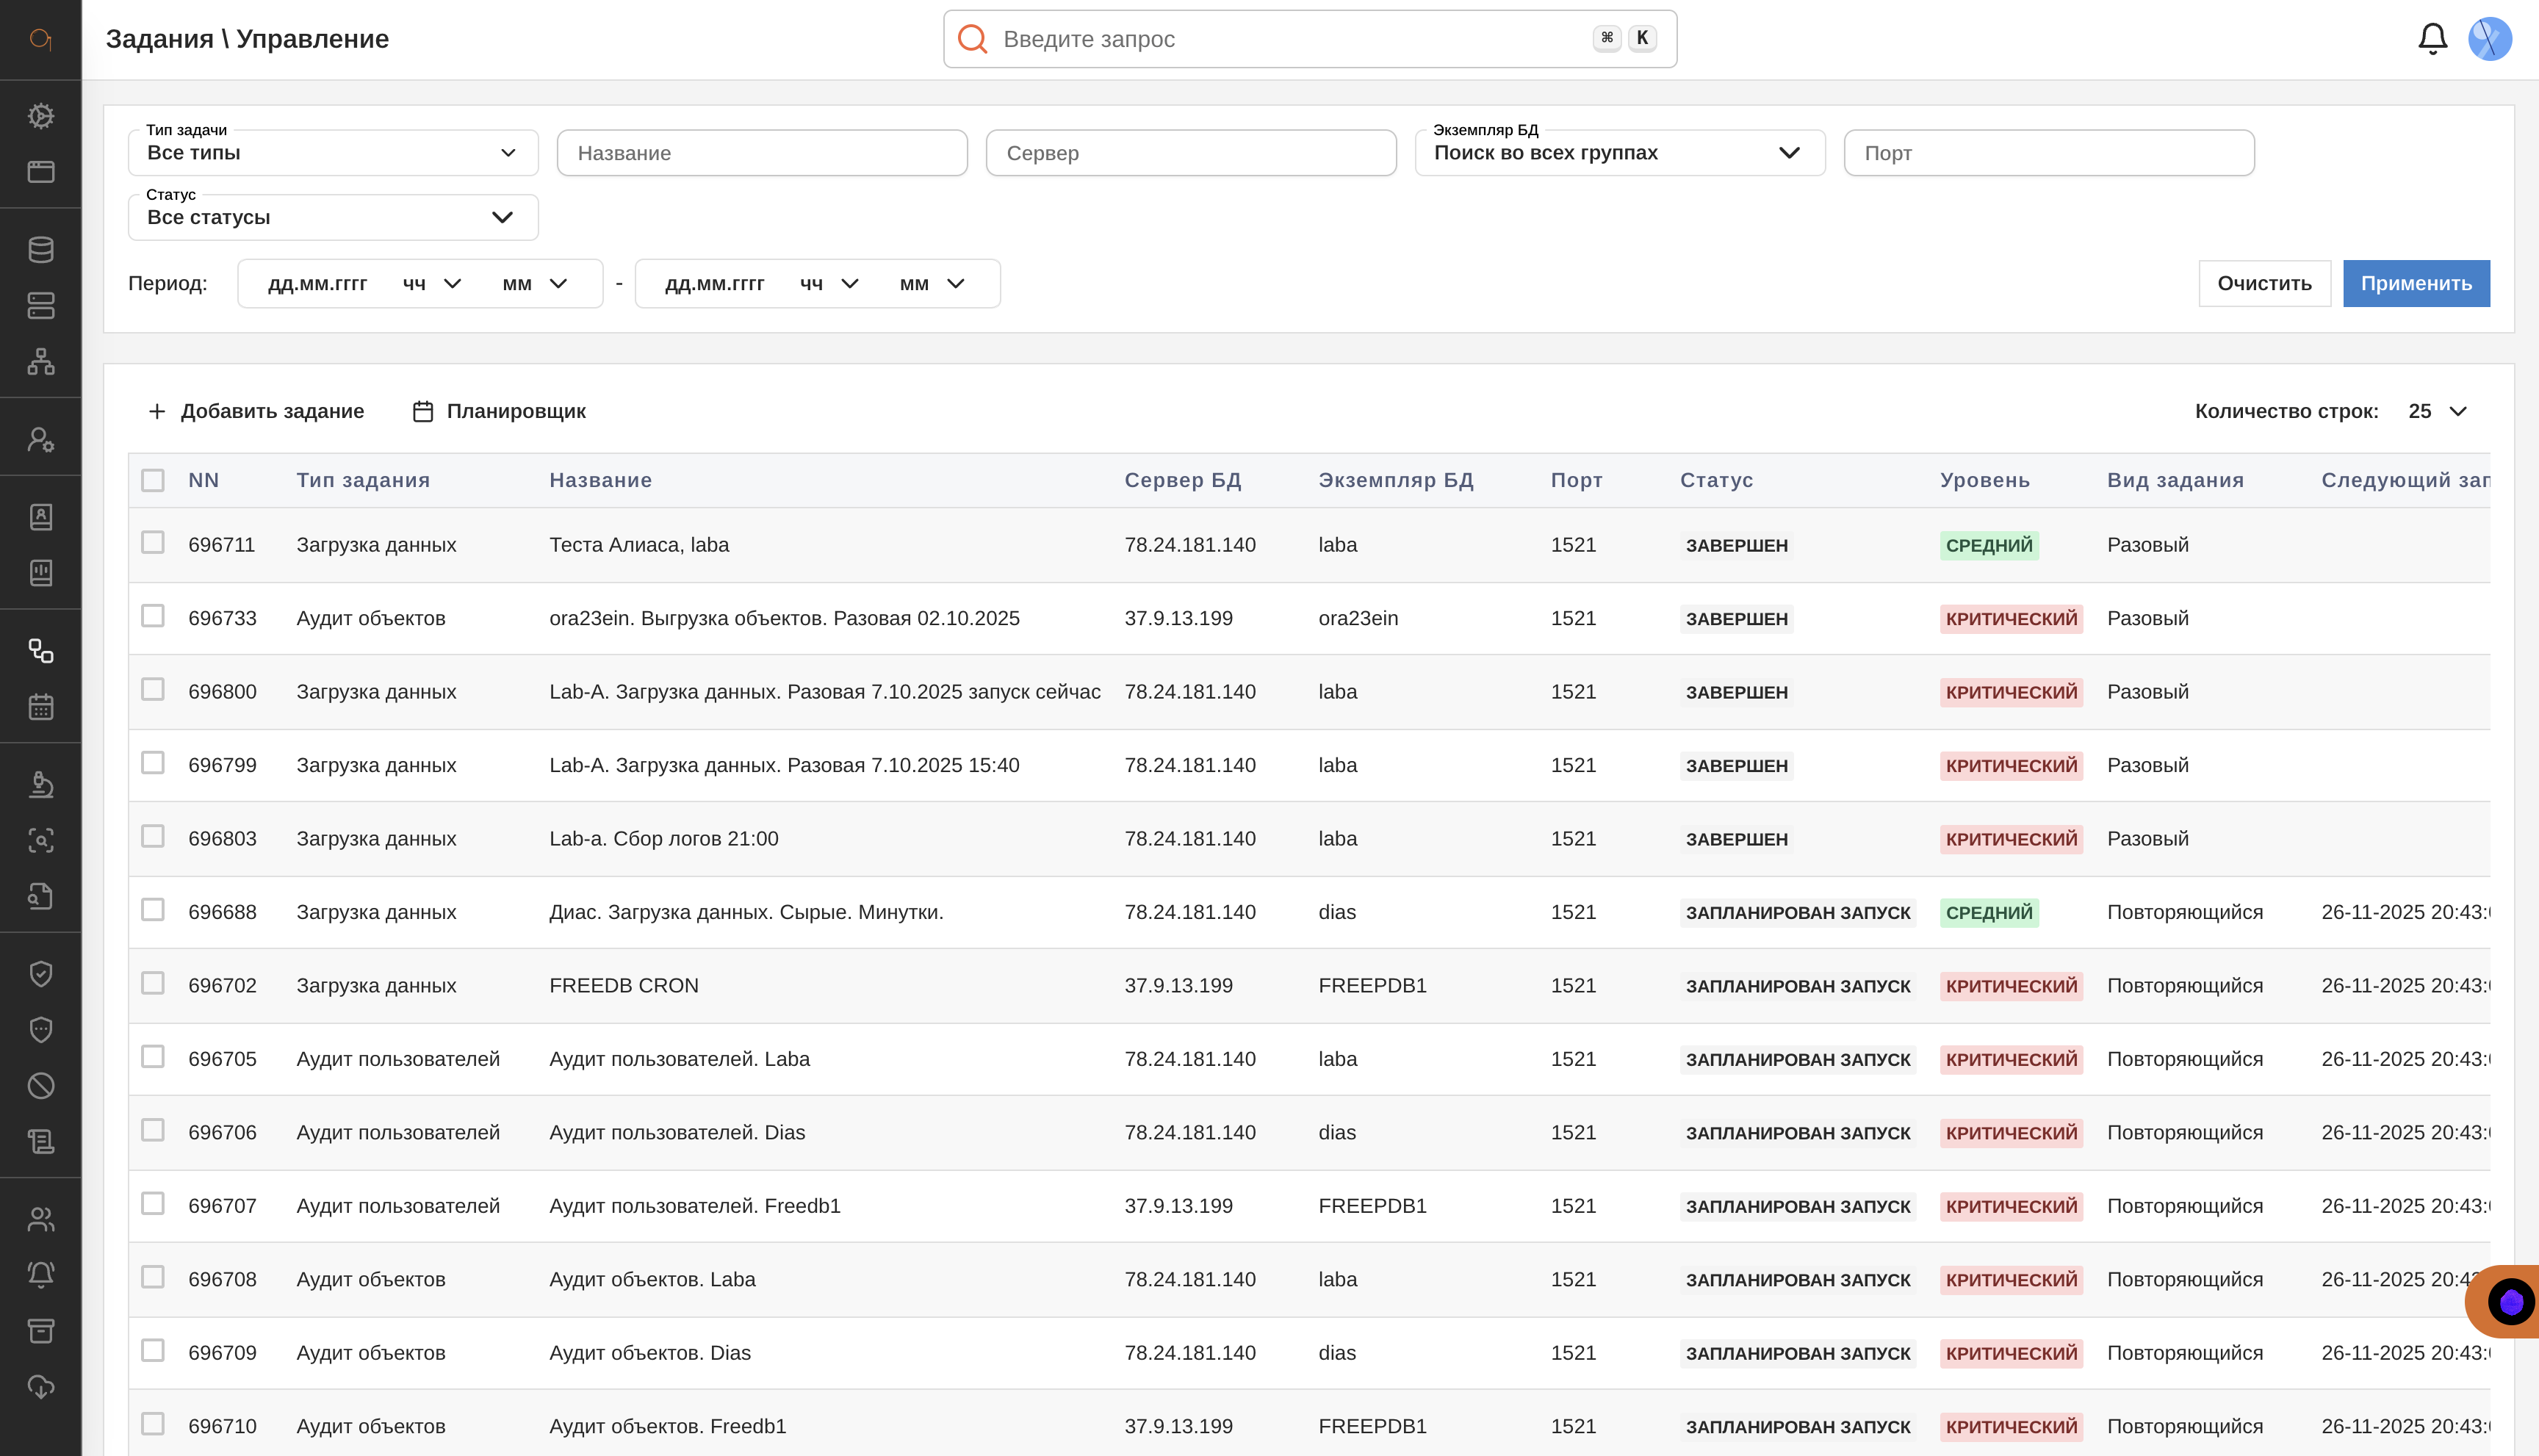Click Добавить задание
Viewport: 2539px width, 1456px height.
click(256, 411)
